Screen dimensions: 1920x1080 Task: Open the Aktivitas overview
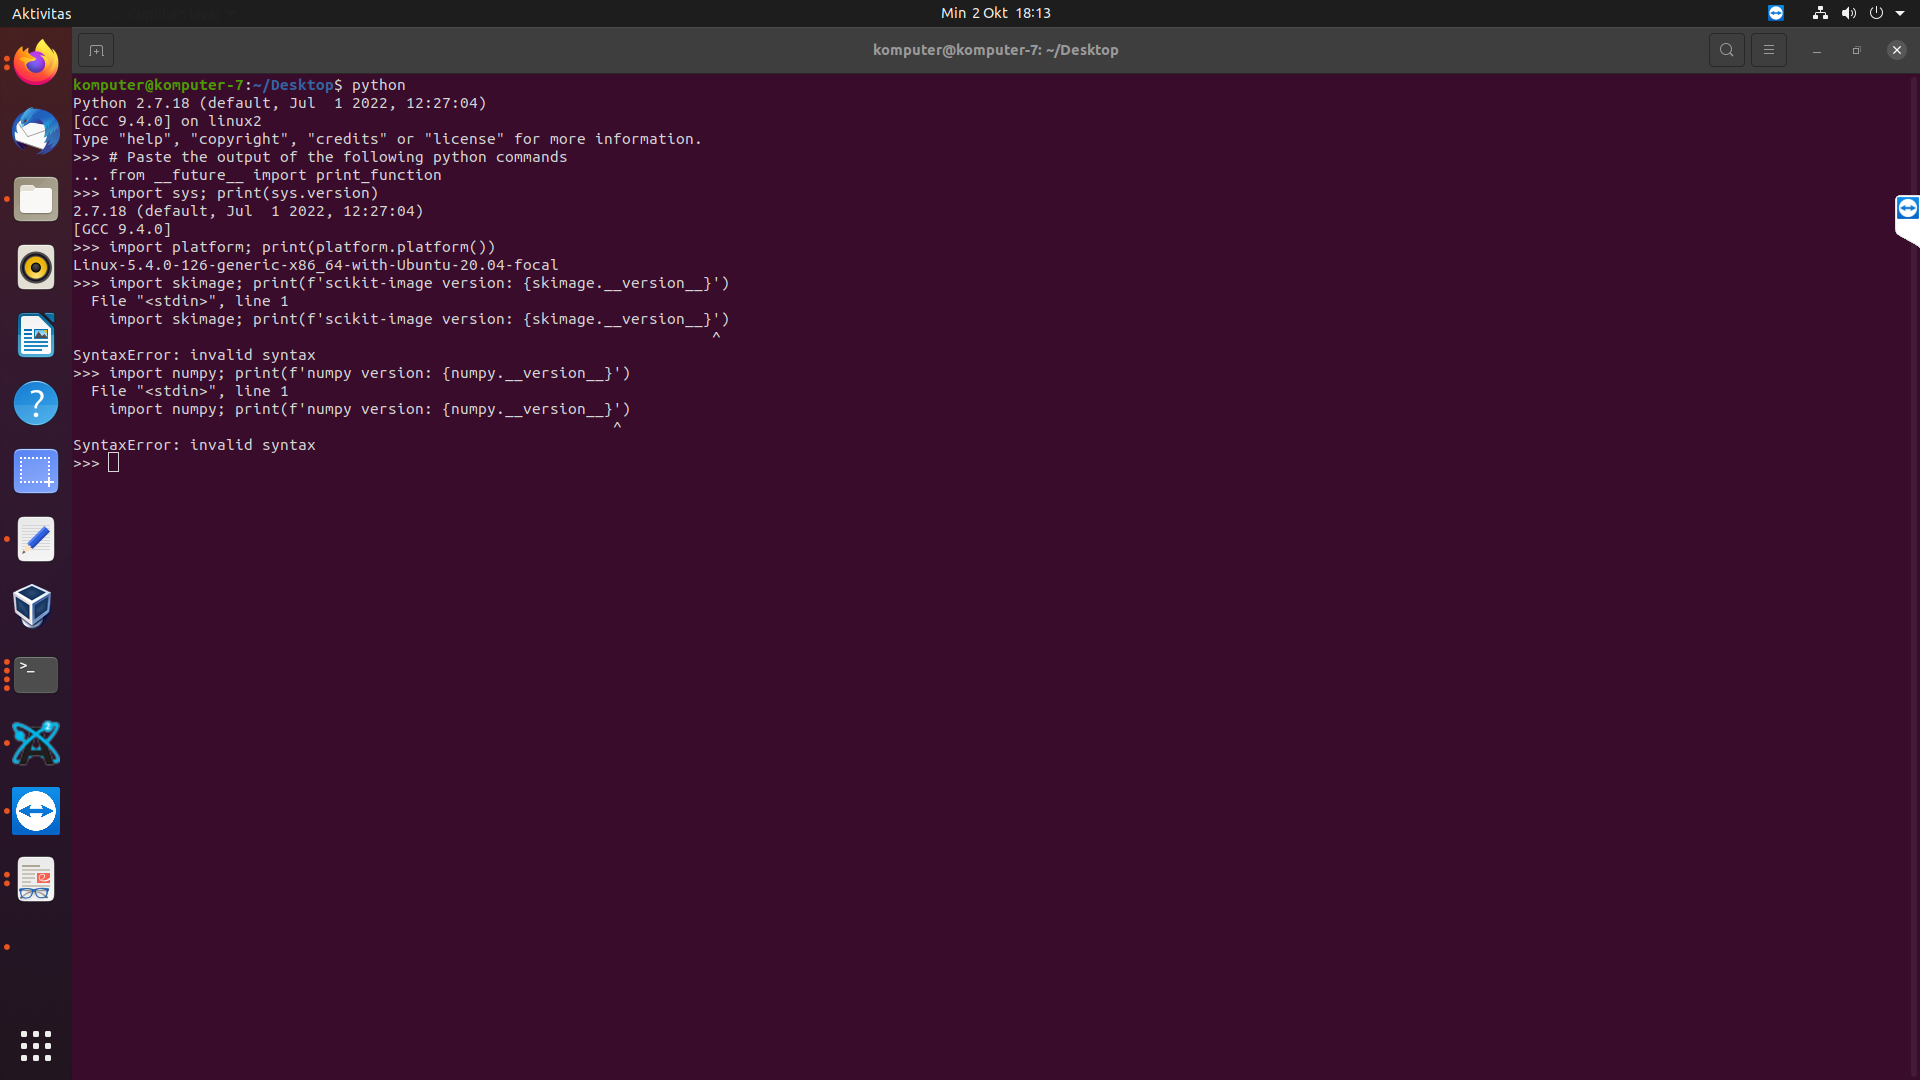tap(41, 13)
